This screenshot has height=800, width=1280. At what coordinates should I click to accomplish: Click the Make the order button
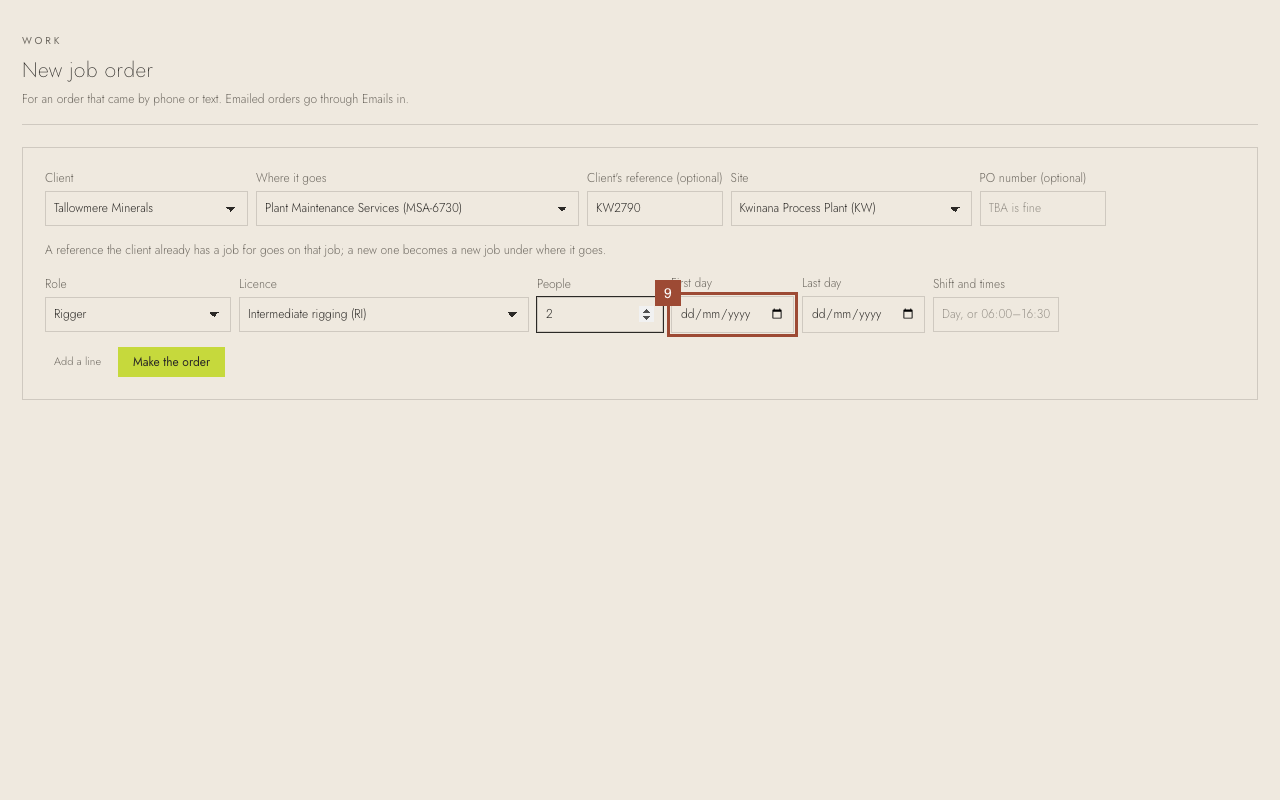point(171,362)
